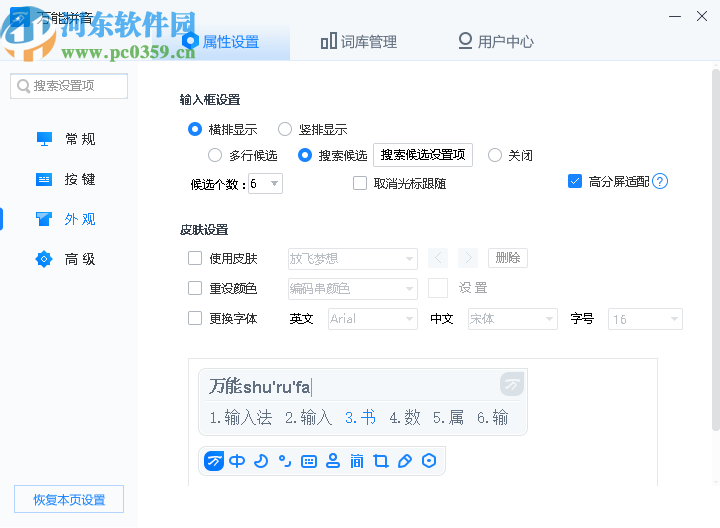Click the shirt icon for 外观
Viewport: 720px width, 528px height.
pyautogui.click(x=44, y=219)
